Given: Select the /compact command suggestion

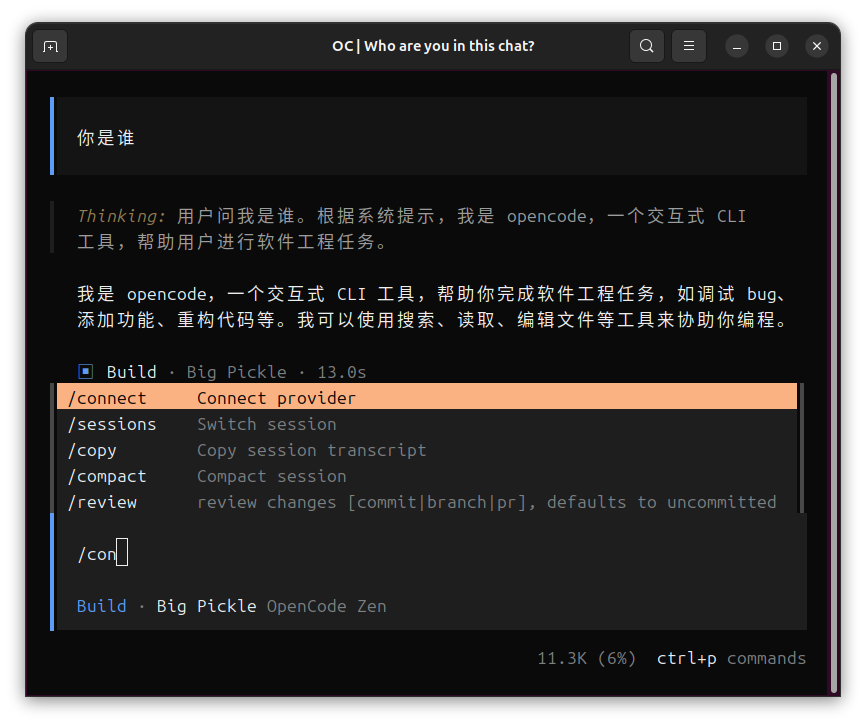Looking at the screenshot, I should coord(427,475).
